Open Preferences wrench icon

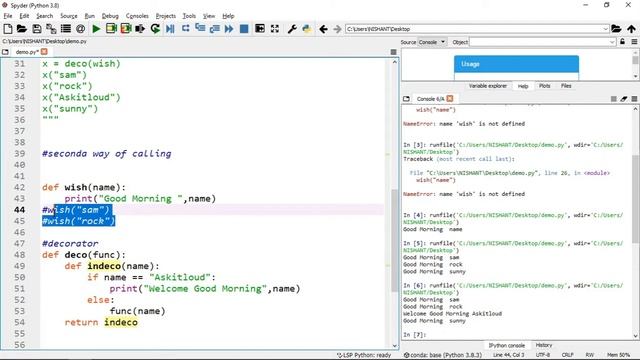click(292, 29)
